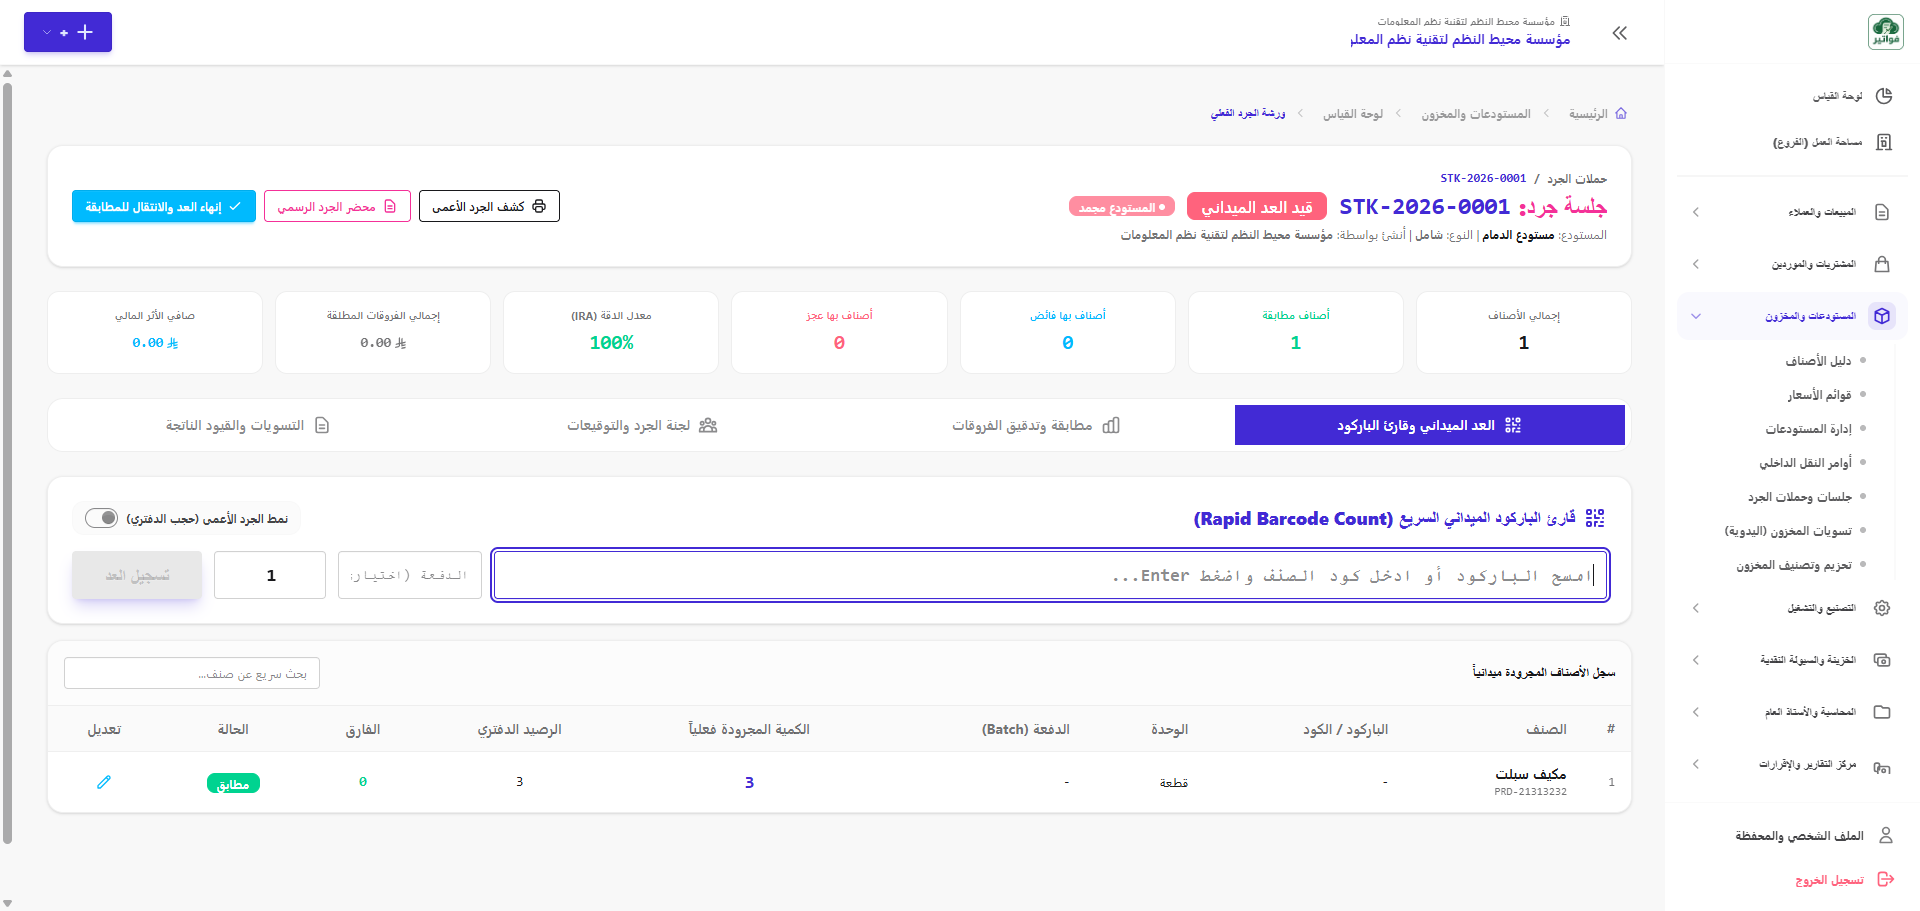Click edit pencil for مكيف سبلت row
Screen dimensions: 1920x911
click(104, 782)
